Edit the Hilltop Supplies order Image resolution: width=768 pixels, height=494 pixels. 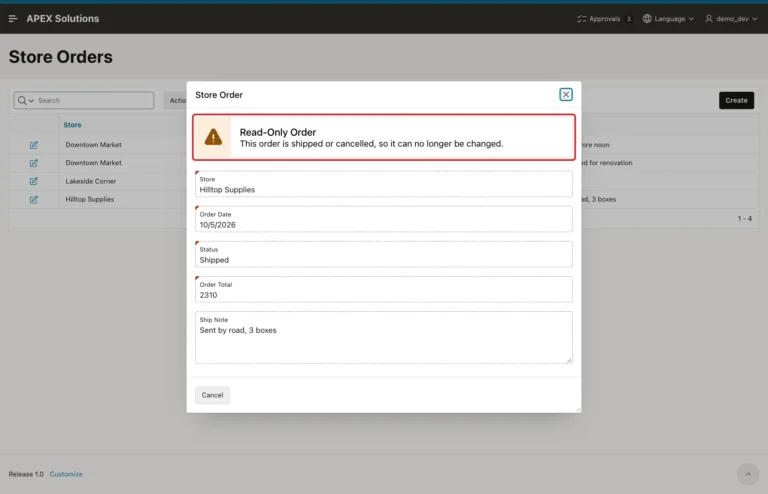(33, 199)
